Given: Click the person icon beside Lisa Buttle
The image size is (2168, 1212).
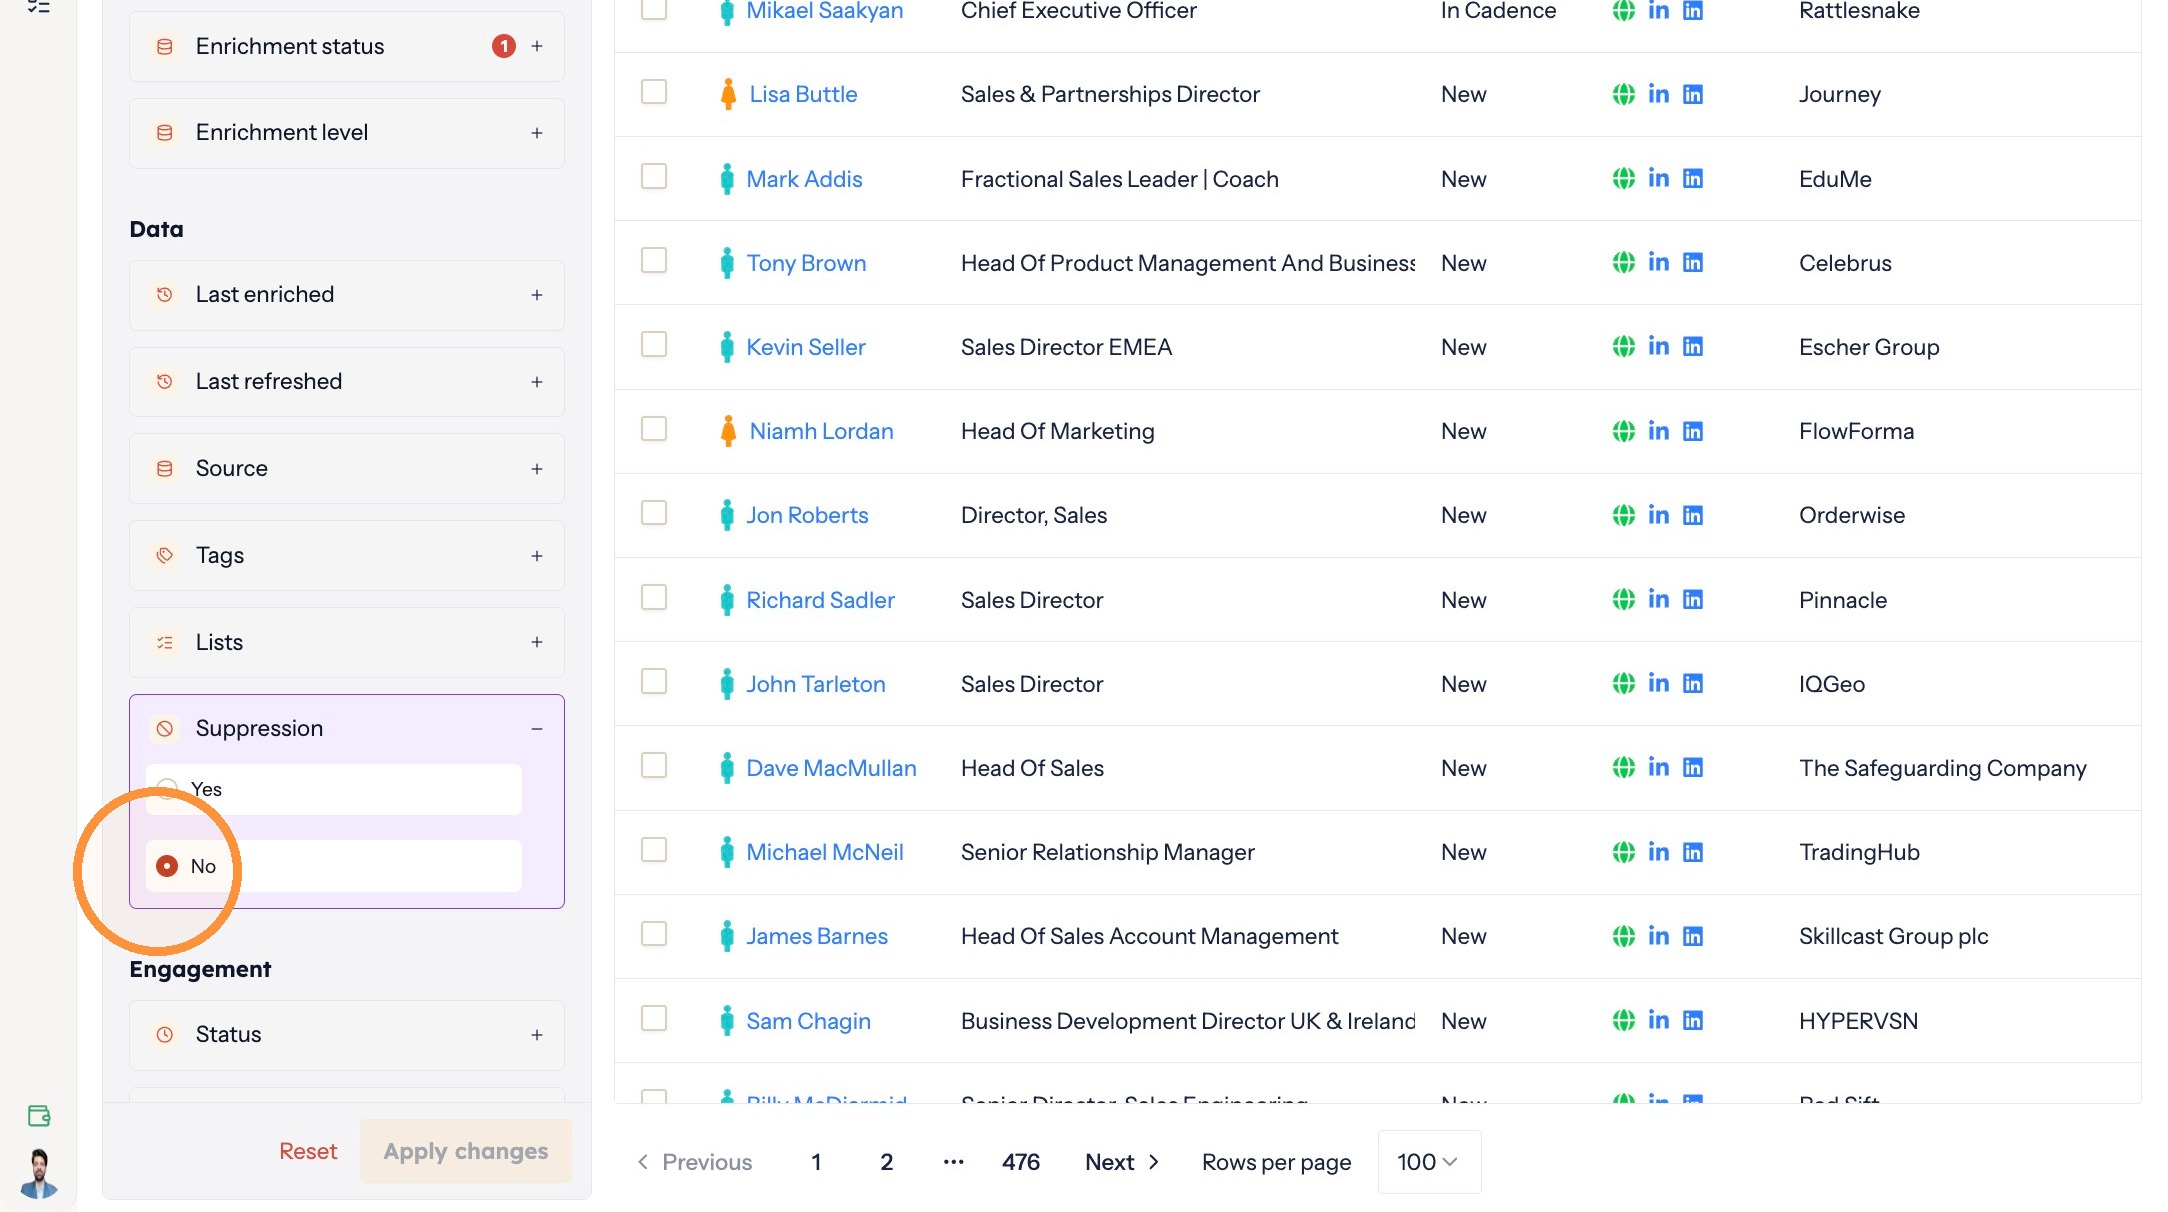Looking at the screenshot, I should click(728, 94).
